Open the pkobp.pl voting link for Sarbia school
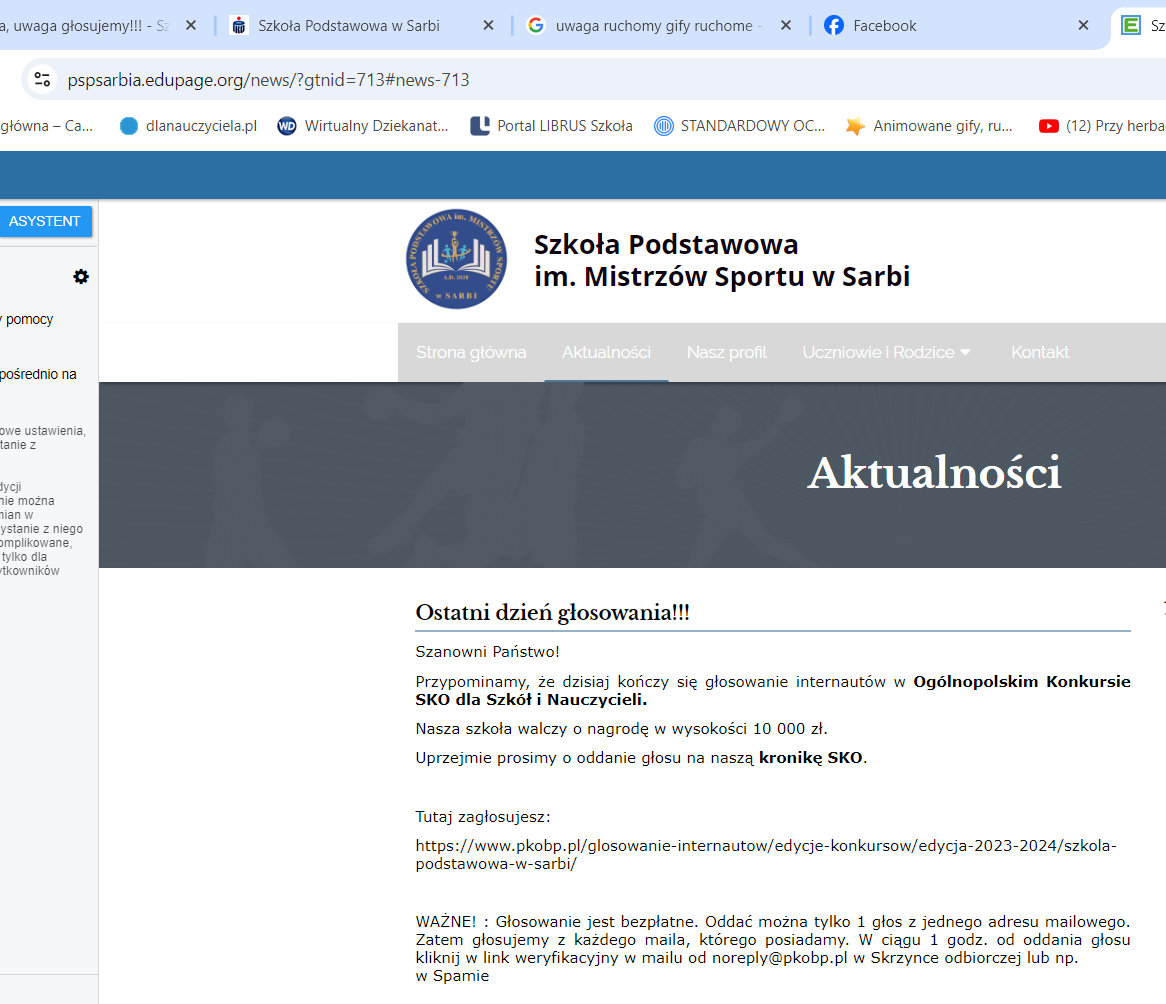Image resolution: width=1166 pixels, height=1004 pixels. click(766, 855)
